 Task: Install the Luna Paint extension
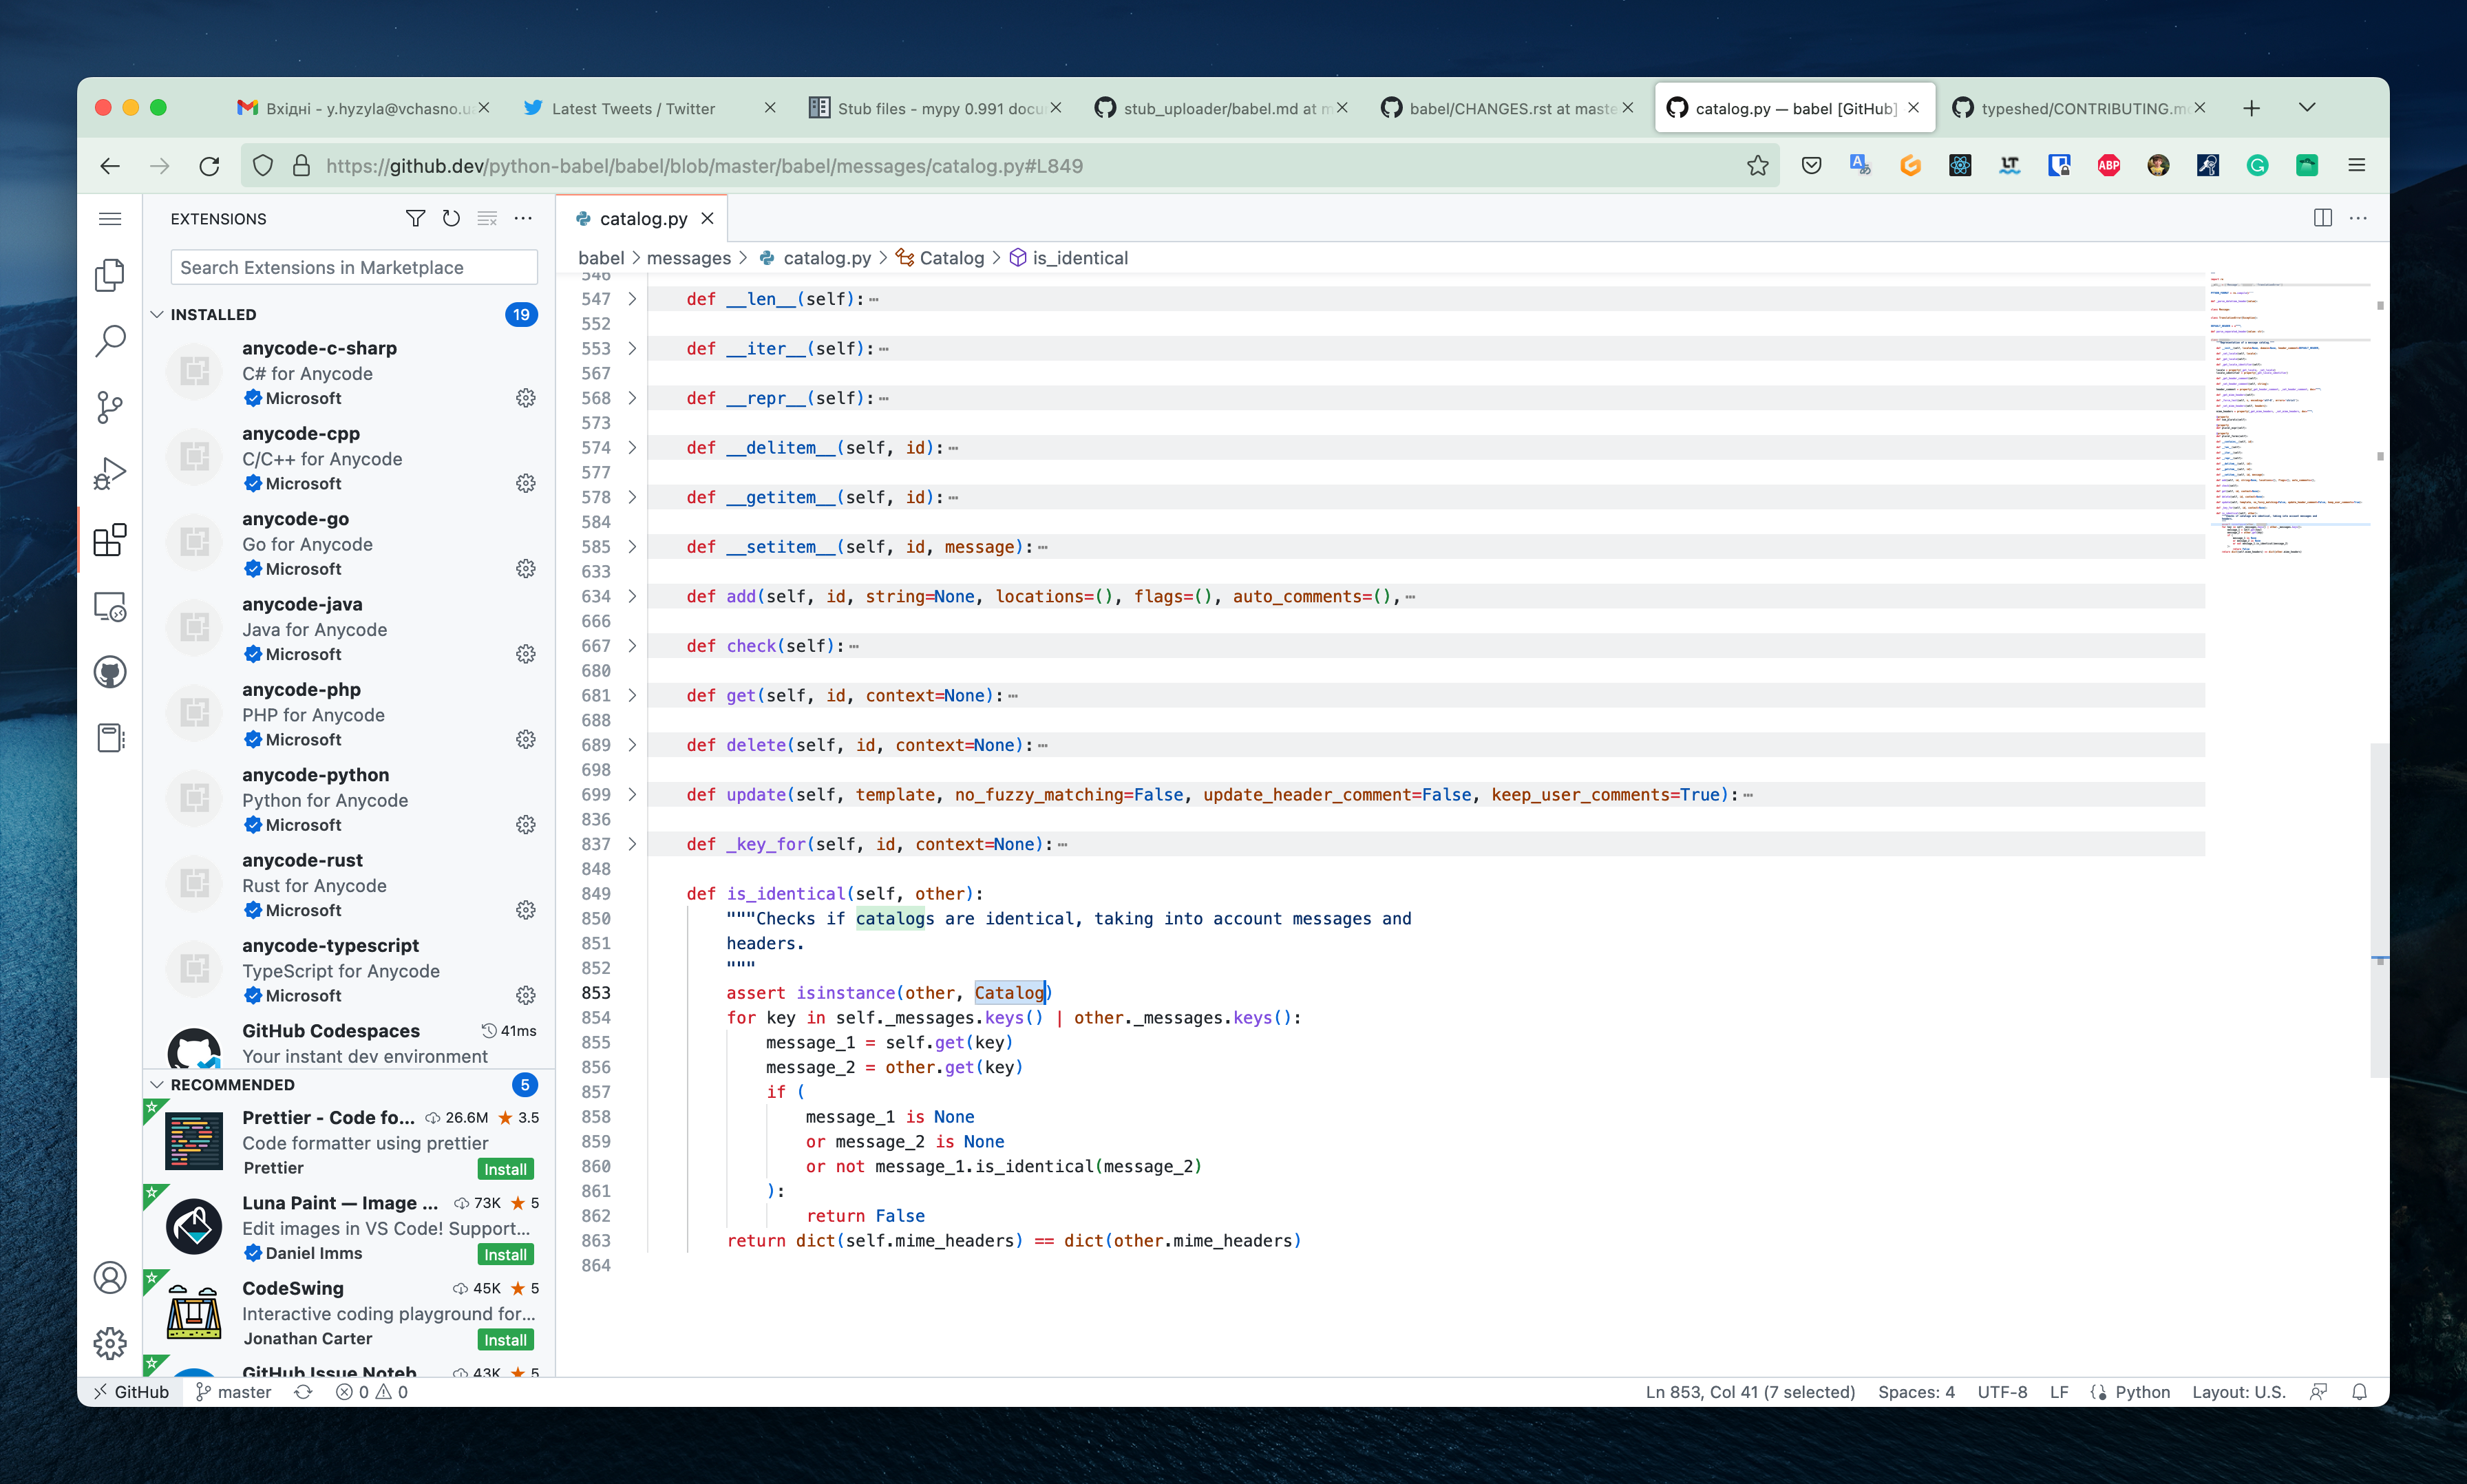coord(505,1254)
